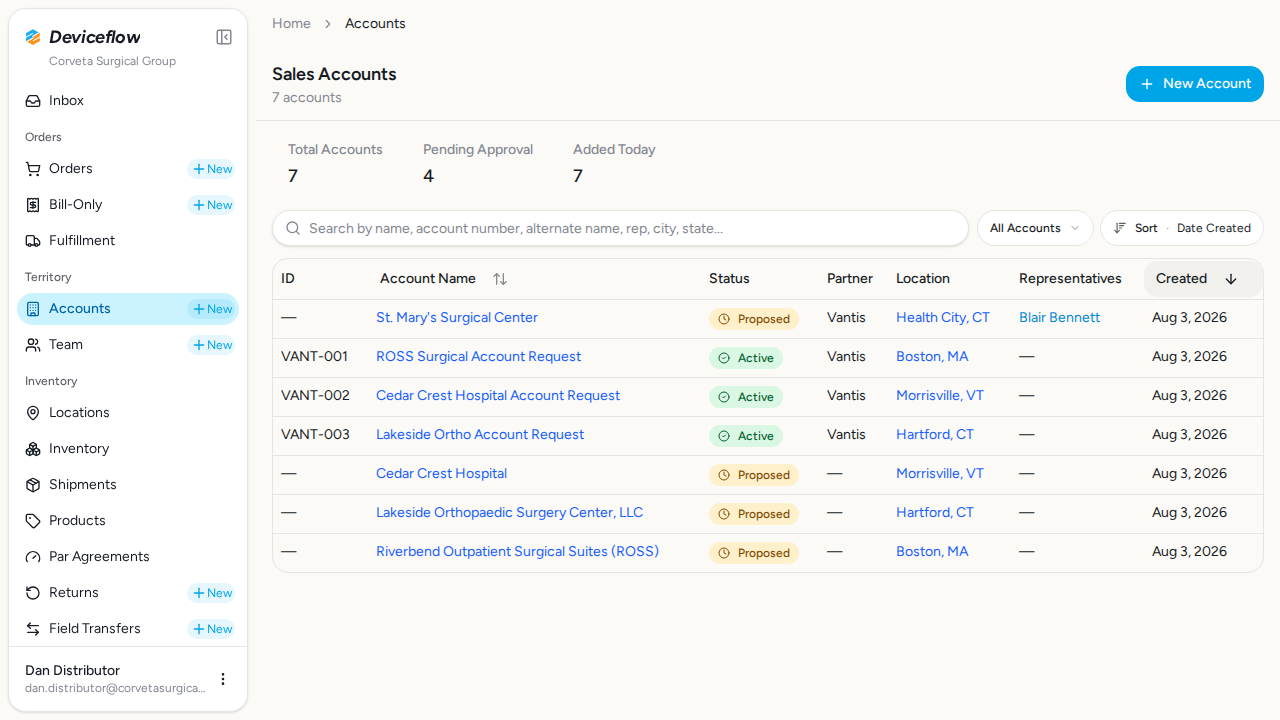
Task: Click the Total Accounts stat card
Action: (335, 163)
